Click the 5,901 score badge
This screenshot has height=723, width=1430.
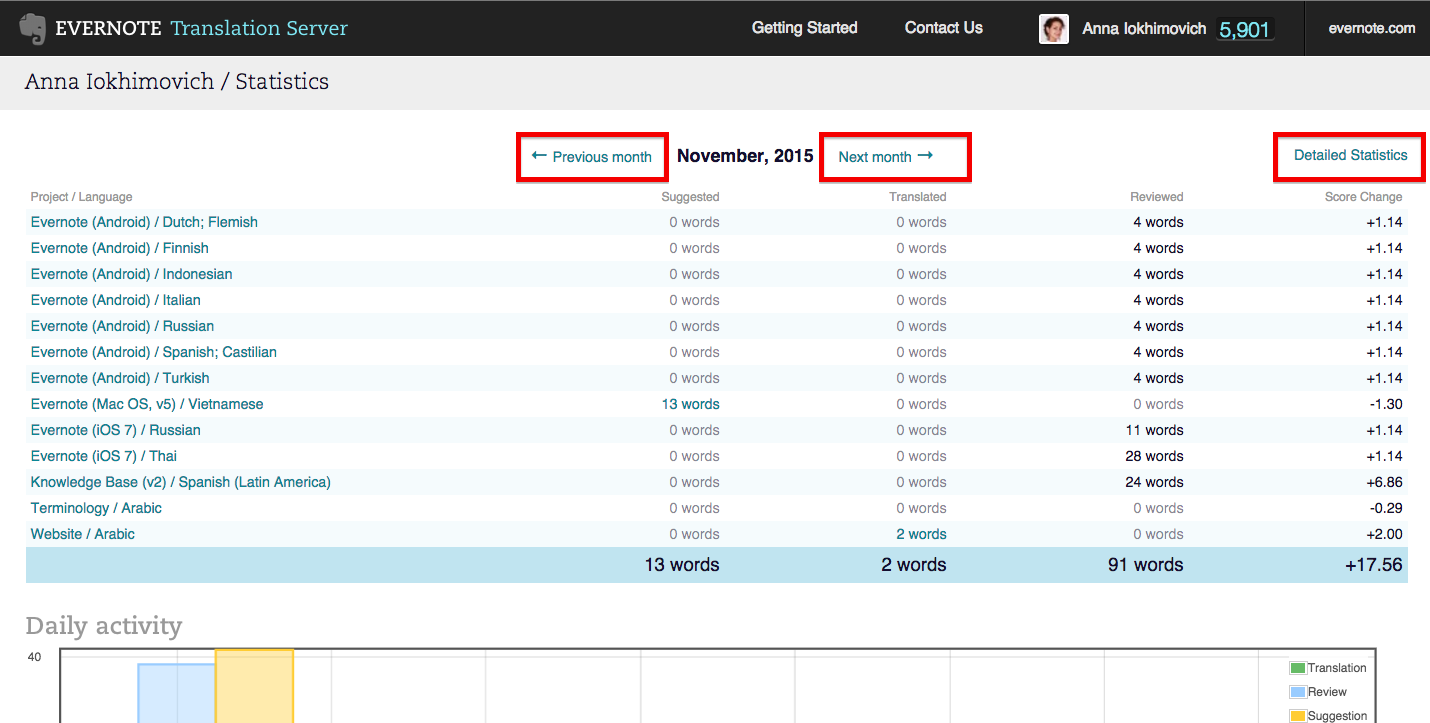pyautogui.click(x=1244, y=30)
